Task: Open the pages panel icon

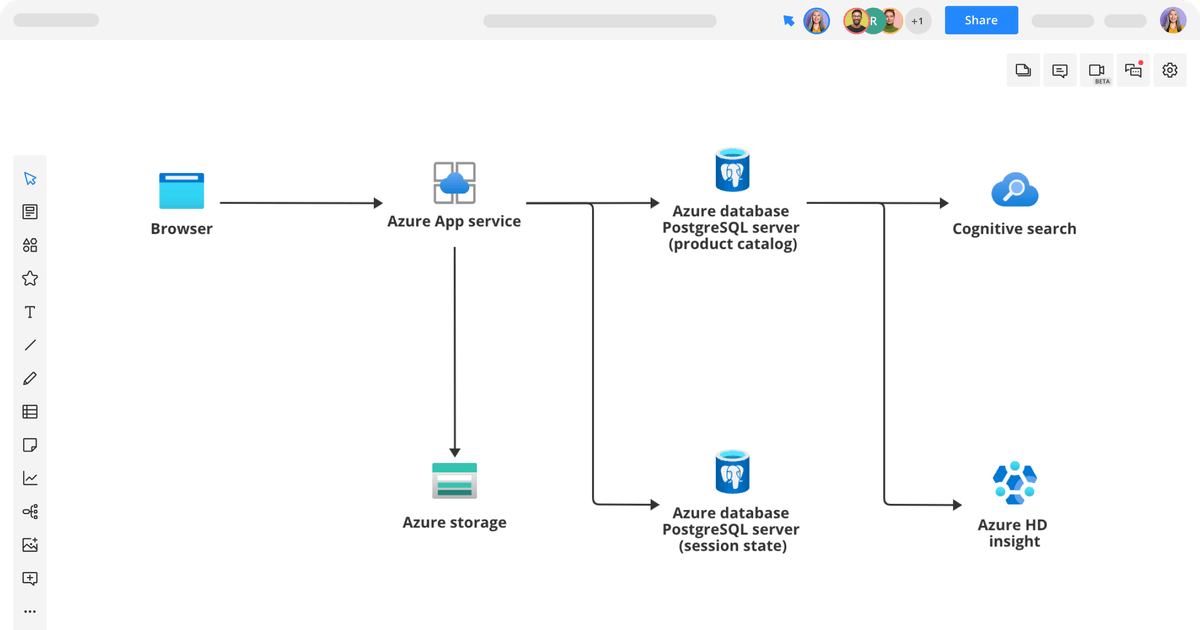Action: coord(1023,70)
